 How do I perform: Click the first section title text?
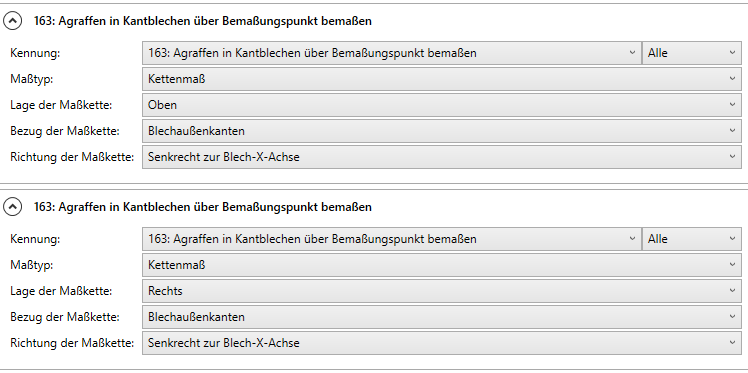pyautogui.click(x=203, y=21)
